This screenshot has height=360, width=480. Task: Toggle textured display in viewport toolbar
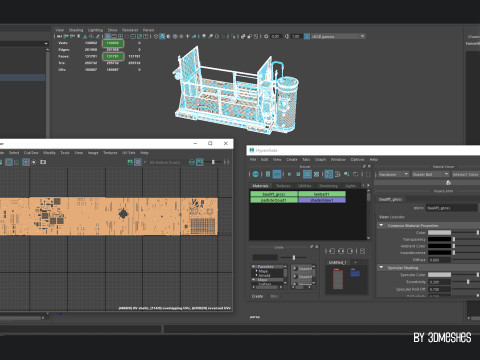click(x=181, y=36)
